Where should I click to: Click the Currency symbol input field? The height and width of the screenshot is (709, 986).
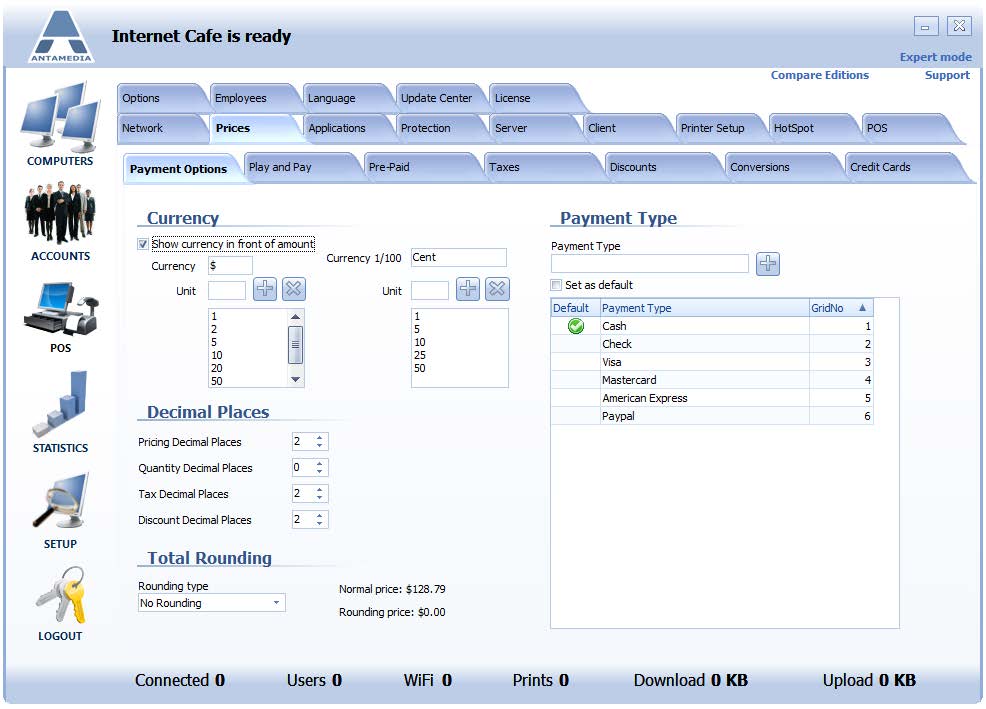point(230,265)
